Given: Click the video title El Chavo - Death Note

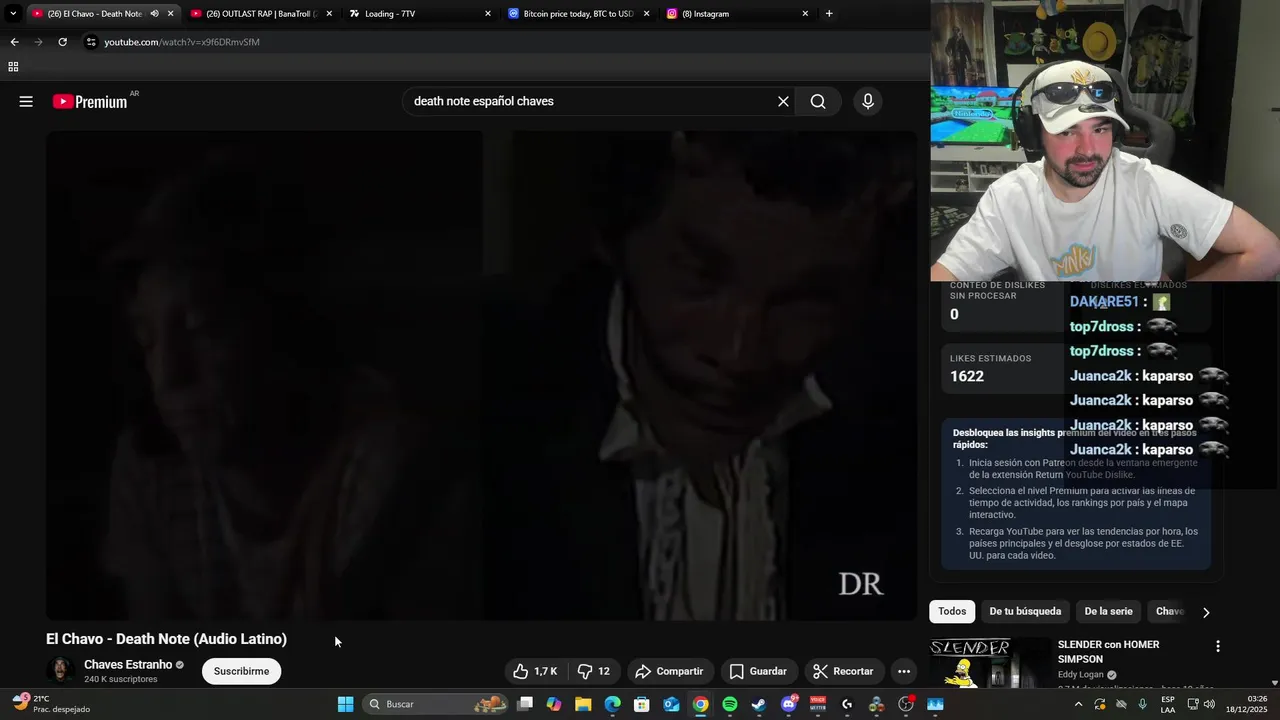Looking at the screenshot, I should pos(166,639).
